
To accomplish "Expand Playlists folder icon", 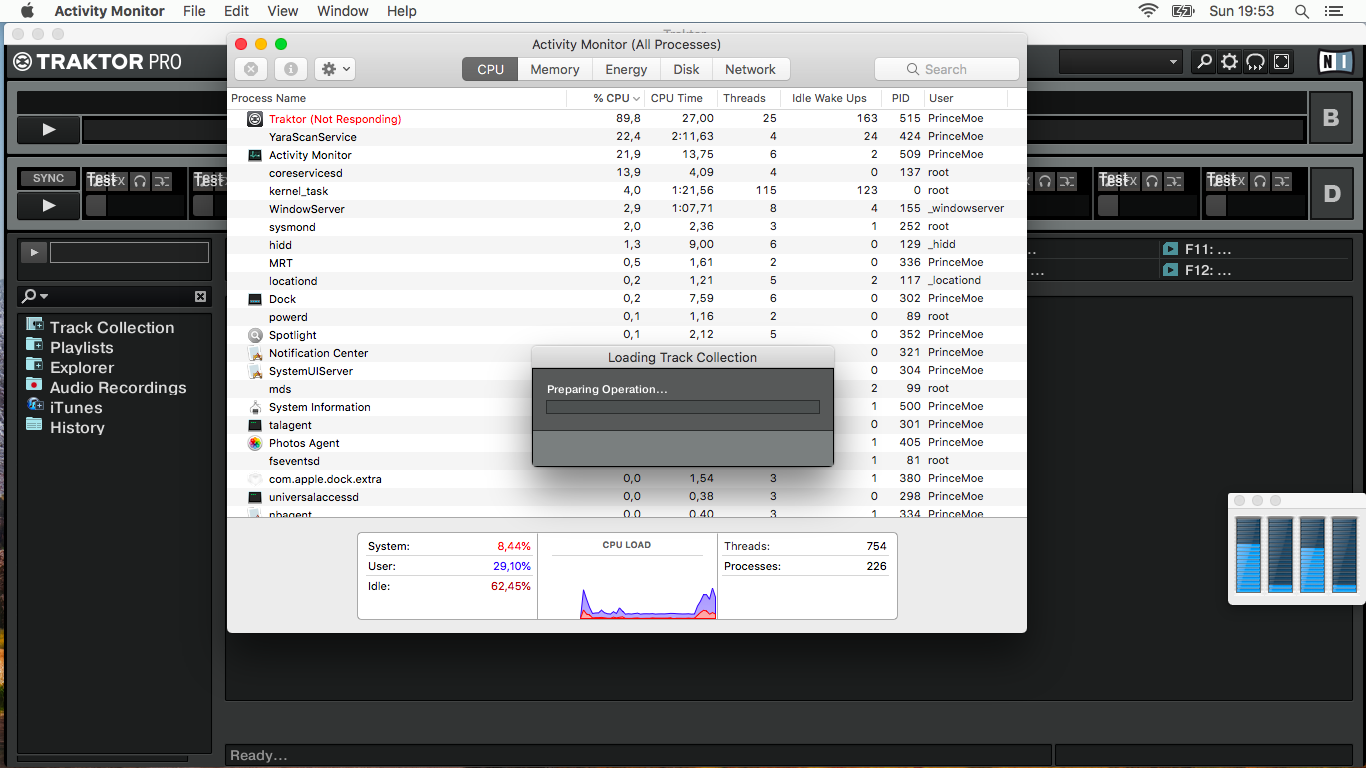I will (34, 345).
